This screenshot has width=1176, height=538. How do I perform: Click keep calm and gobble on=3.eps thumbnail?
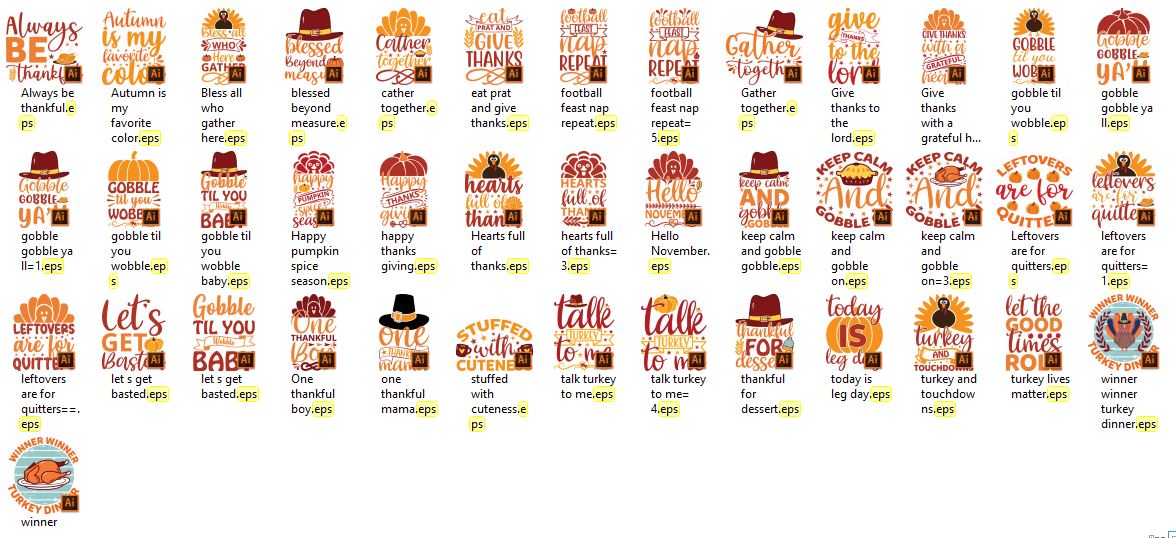coord(944,189)
